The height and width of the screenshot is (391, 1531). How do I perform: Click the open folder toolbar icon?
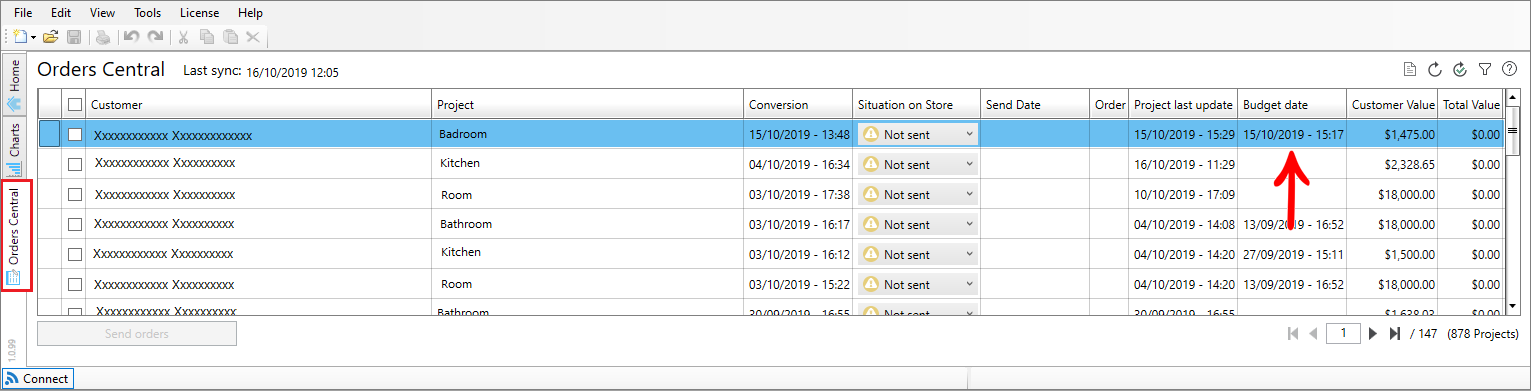click(50, 37)
